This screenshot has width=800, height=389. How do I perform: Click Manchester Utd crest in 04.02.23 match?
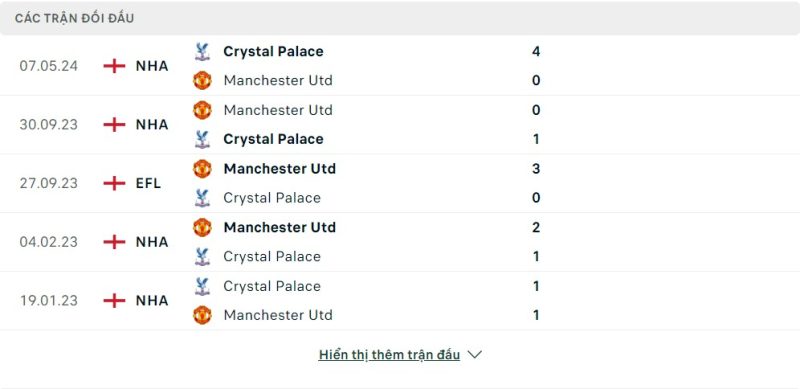pyautogui.click(x=203, y=228)
